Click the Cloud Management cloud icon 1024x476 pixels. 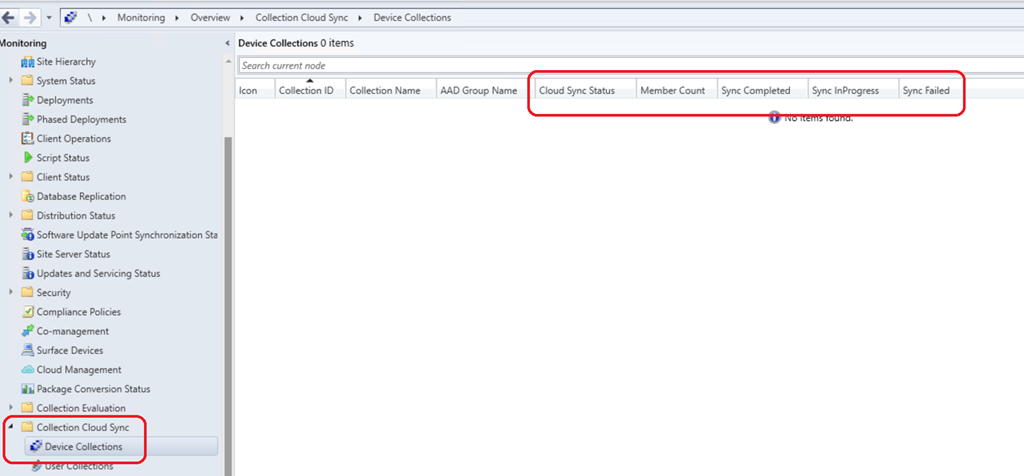pos(28,370)
